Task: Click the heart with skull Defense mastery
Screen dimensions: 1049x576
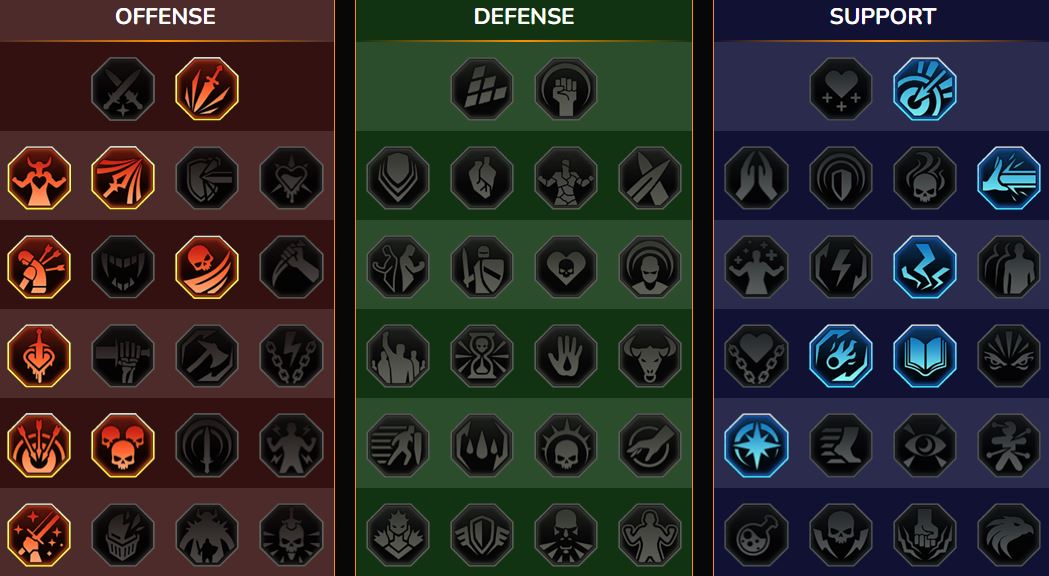Action: click(565, 267)
